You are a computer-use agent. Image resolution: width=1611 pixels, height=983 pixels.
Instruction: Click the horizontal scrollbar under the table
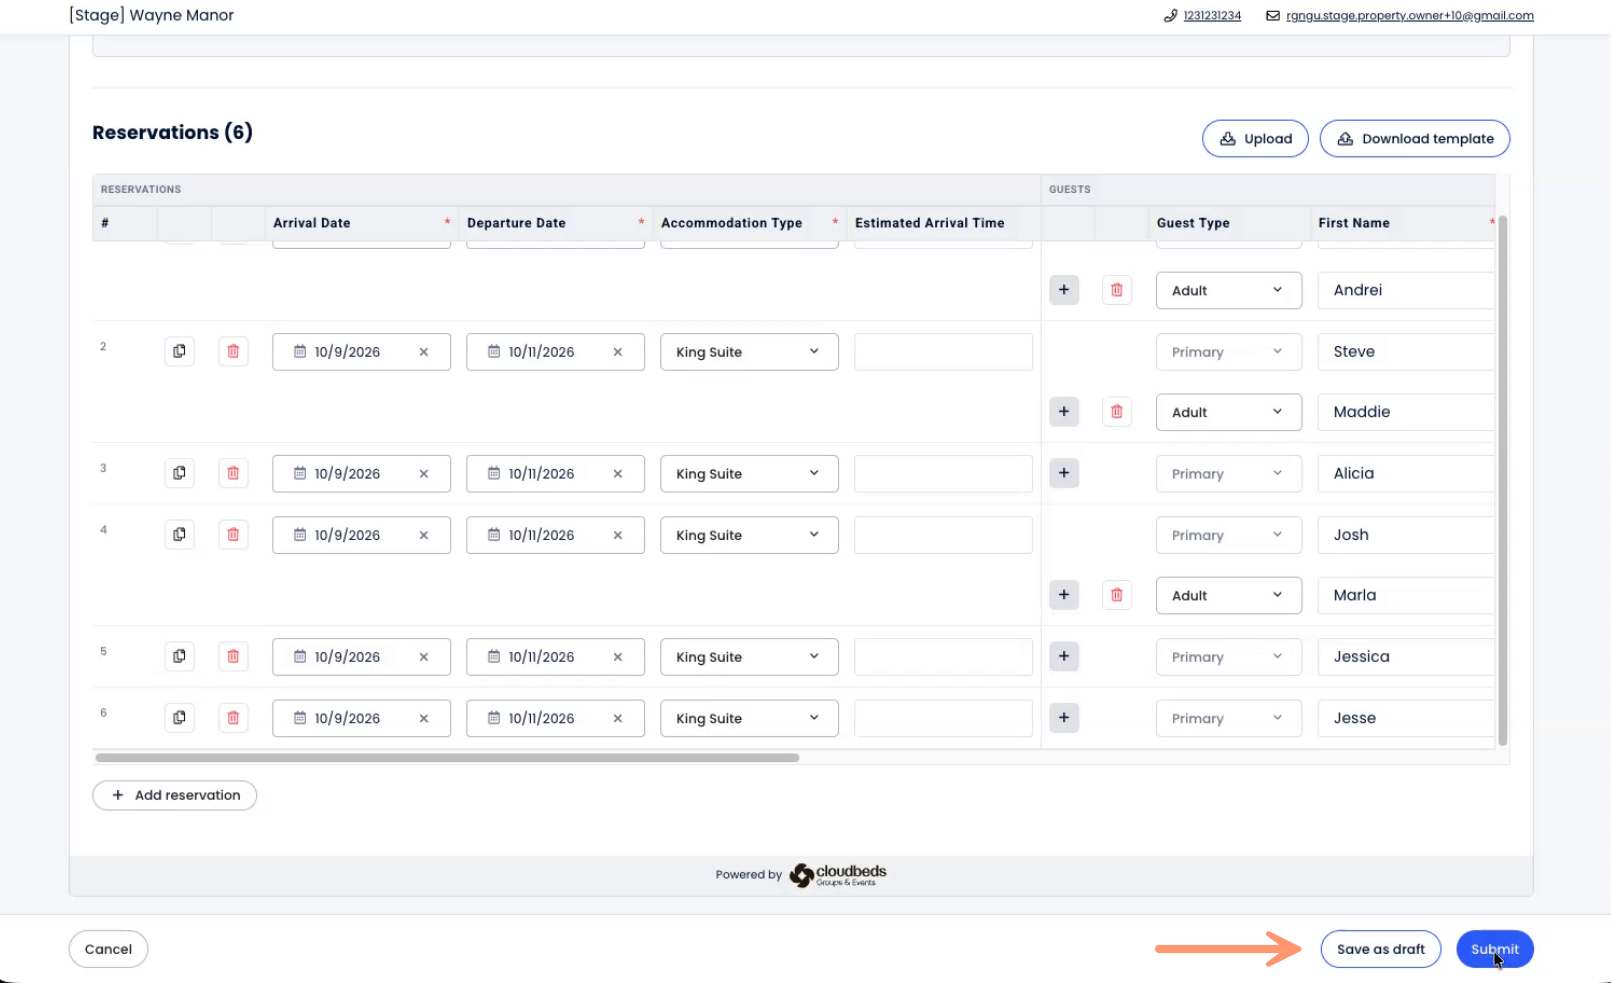click(447, 758)
